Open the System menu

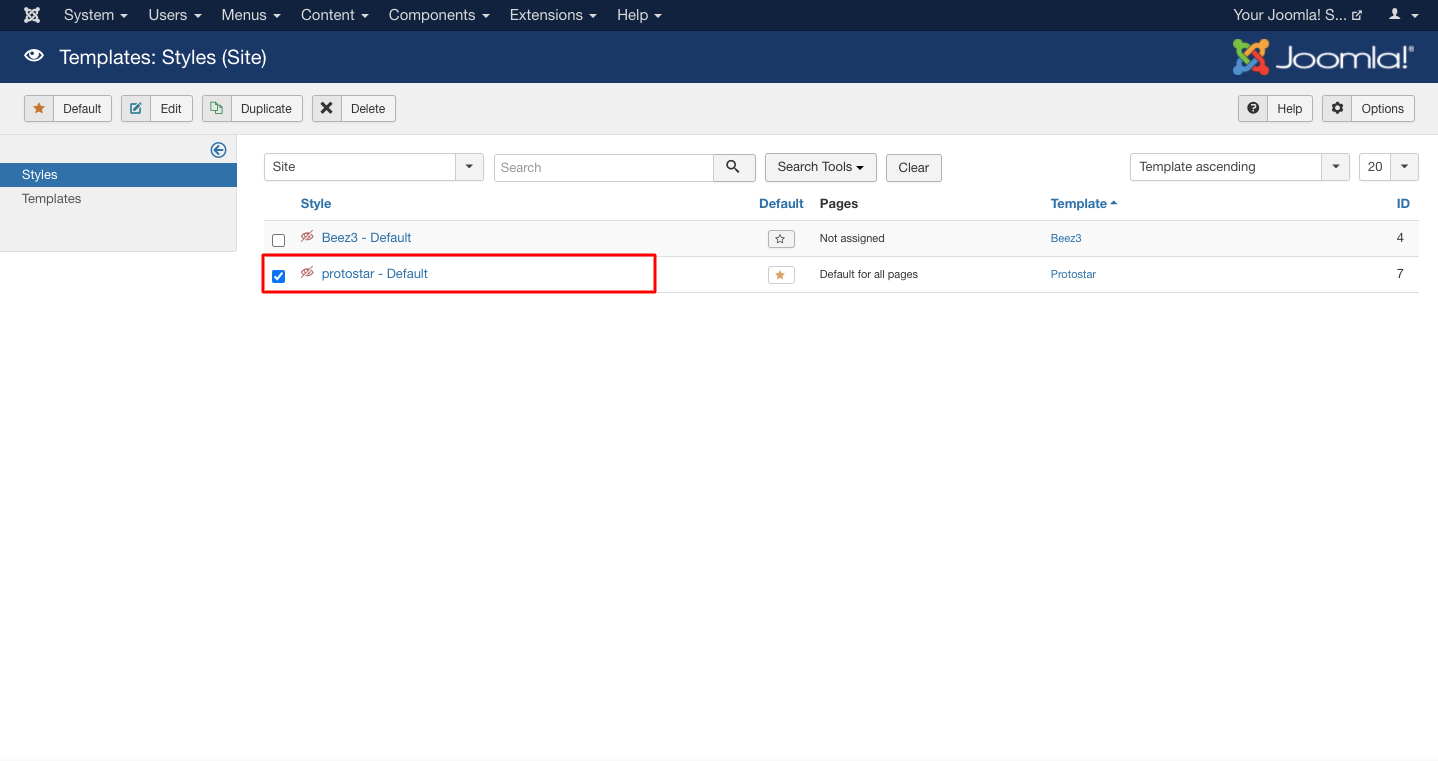coord(95,15)
